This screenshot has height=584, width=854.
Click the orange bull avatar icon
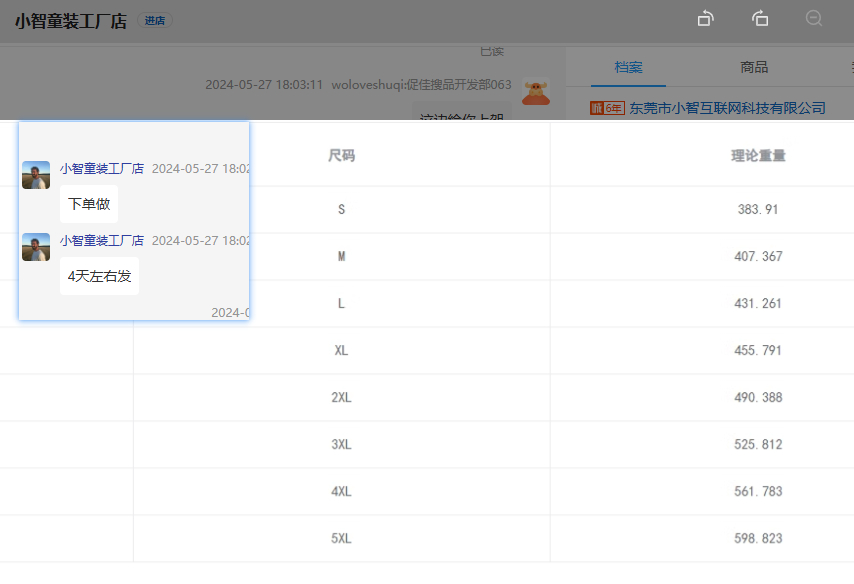click(x=536, y=91)
